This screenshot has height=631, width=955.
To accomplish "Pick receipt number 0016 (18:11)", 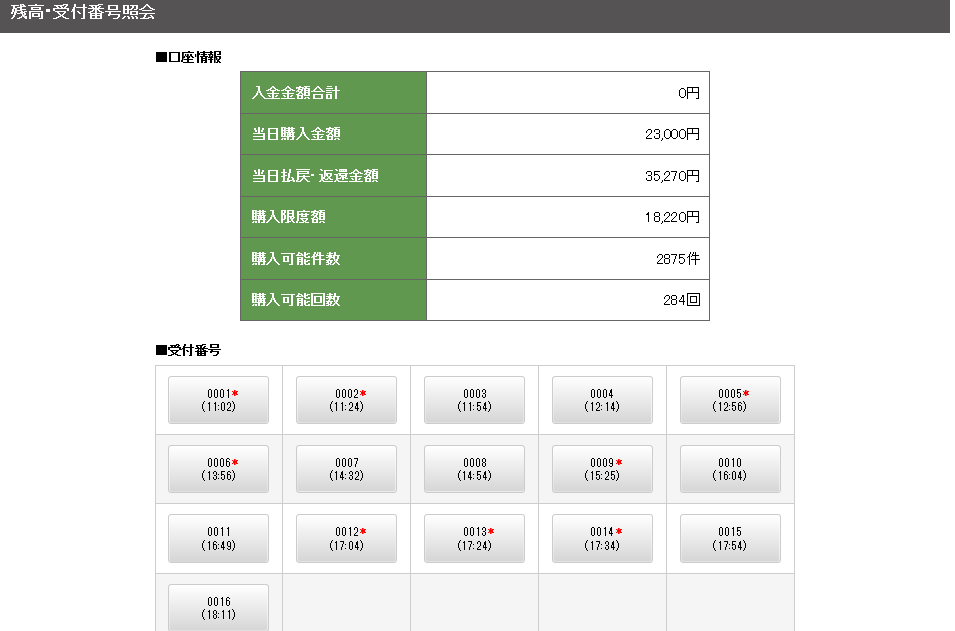I will click(x=218, y=608).
